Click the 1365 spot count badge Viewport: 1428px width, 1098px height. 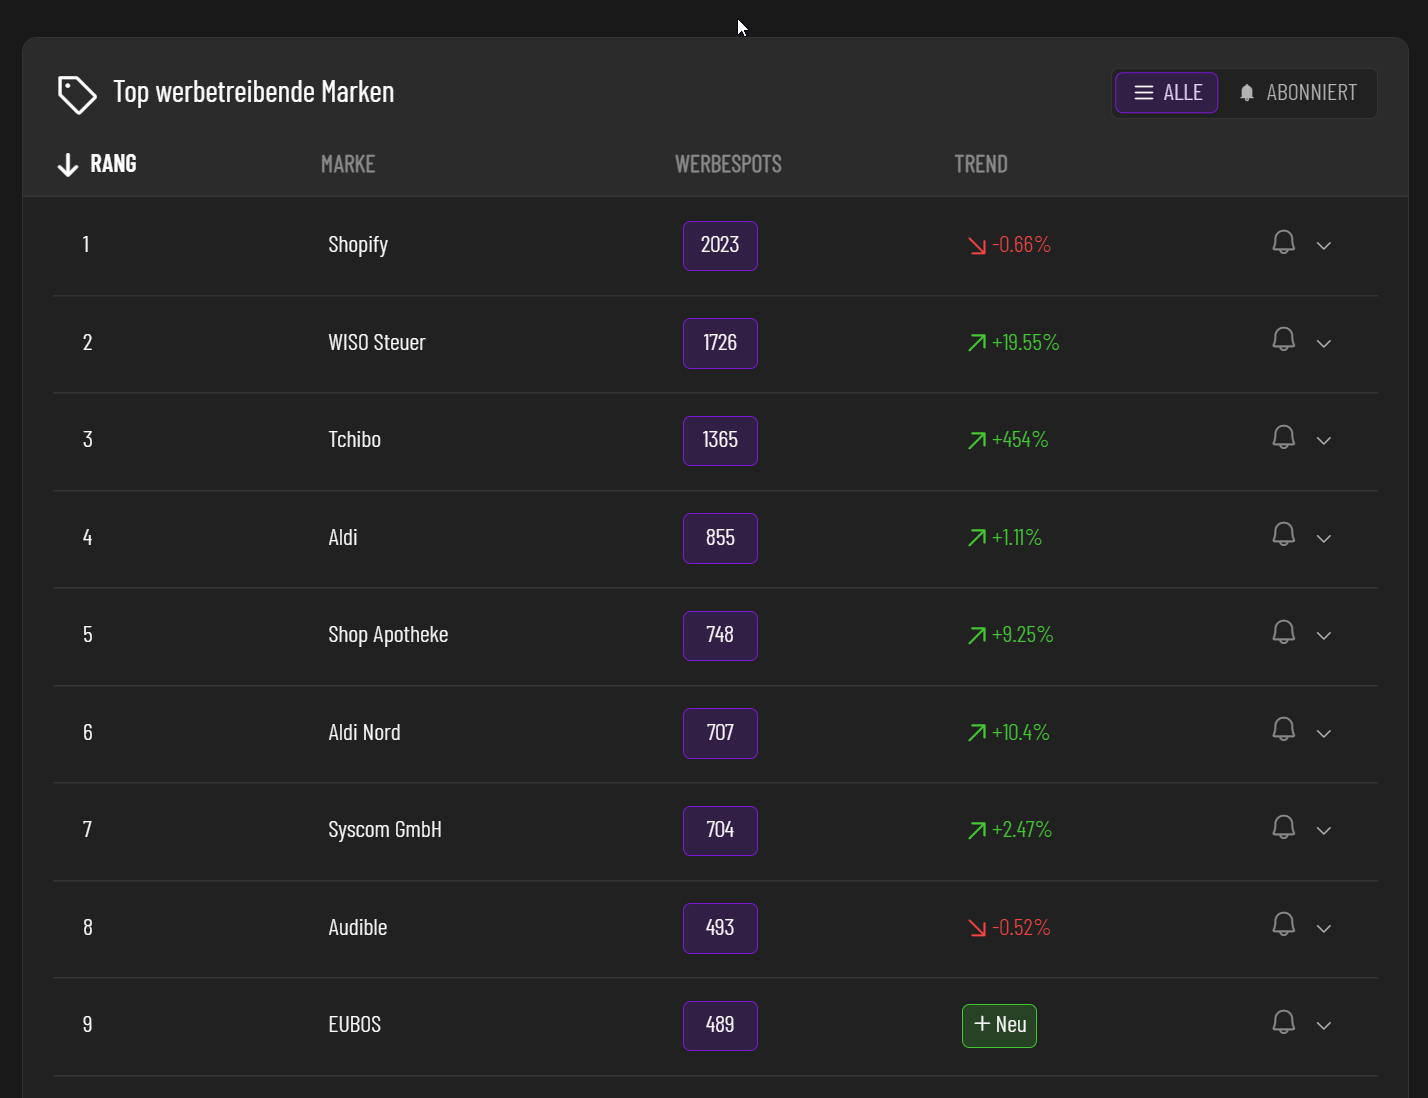[x=720, y=441]
